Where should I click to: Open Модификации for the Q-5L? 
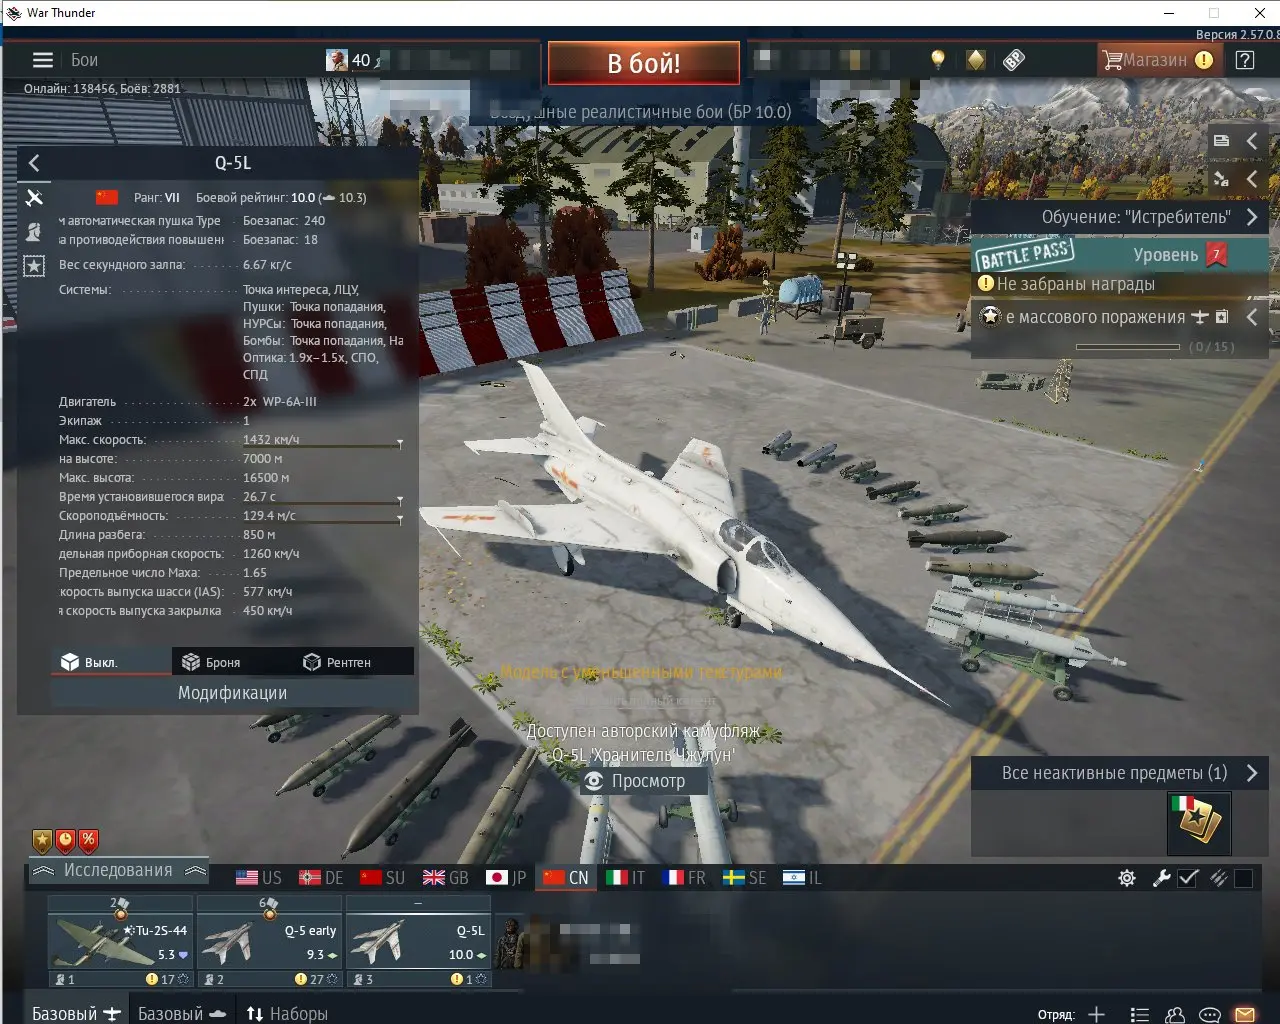[233, 693]
